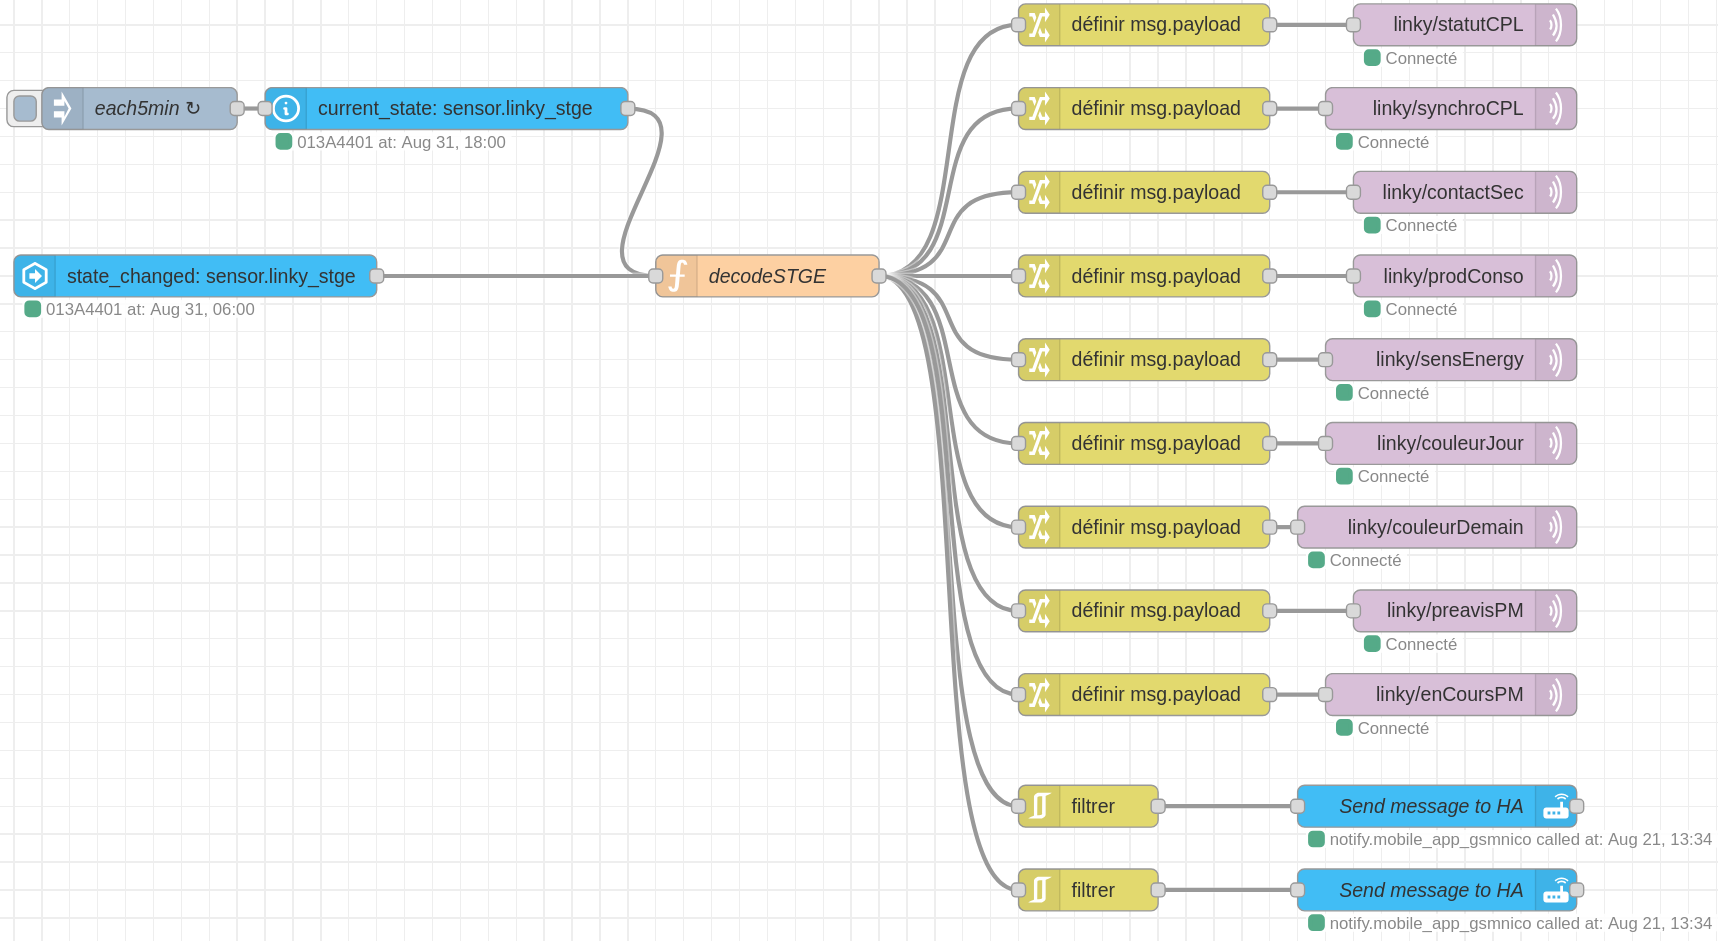Select the decodeSTGE function node
This screenshot has height=941, width=1718.
point(767,276)
